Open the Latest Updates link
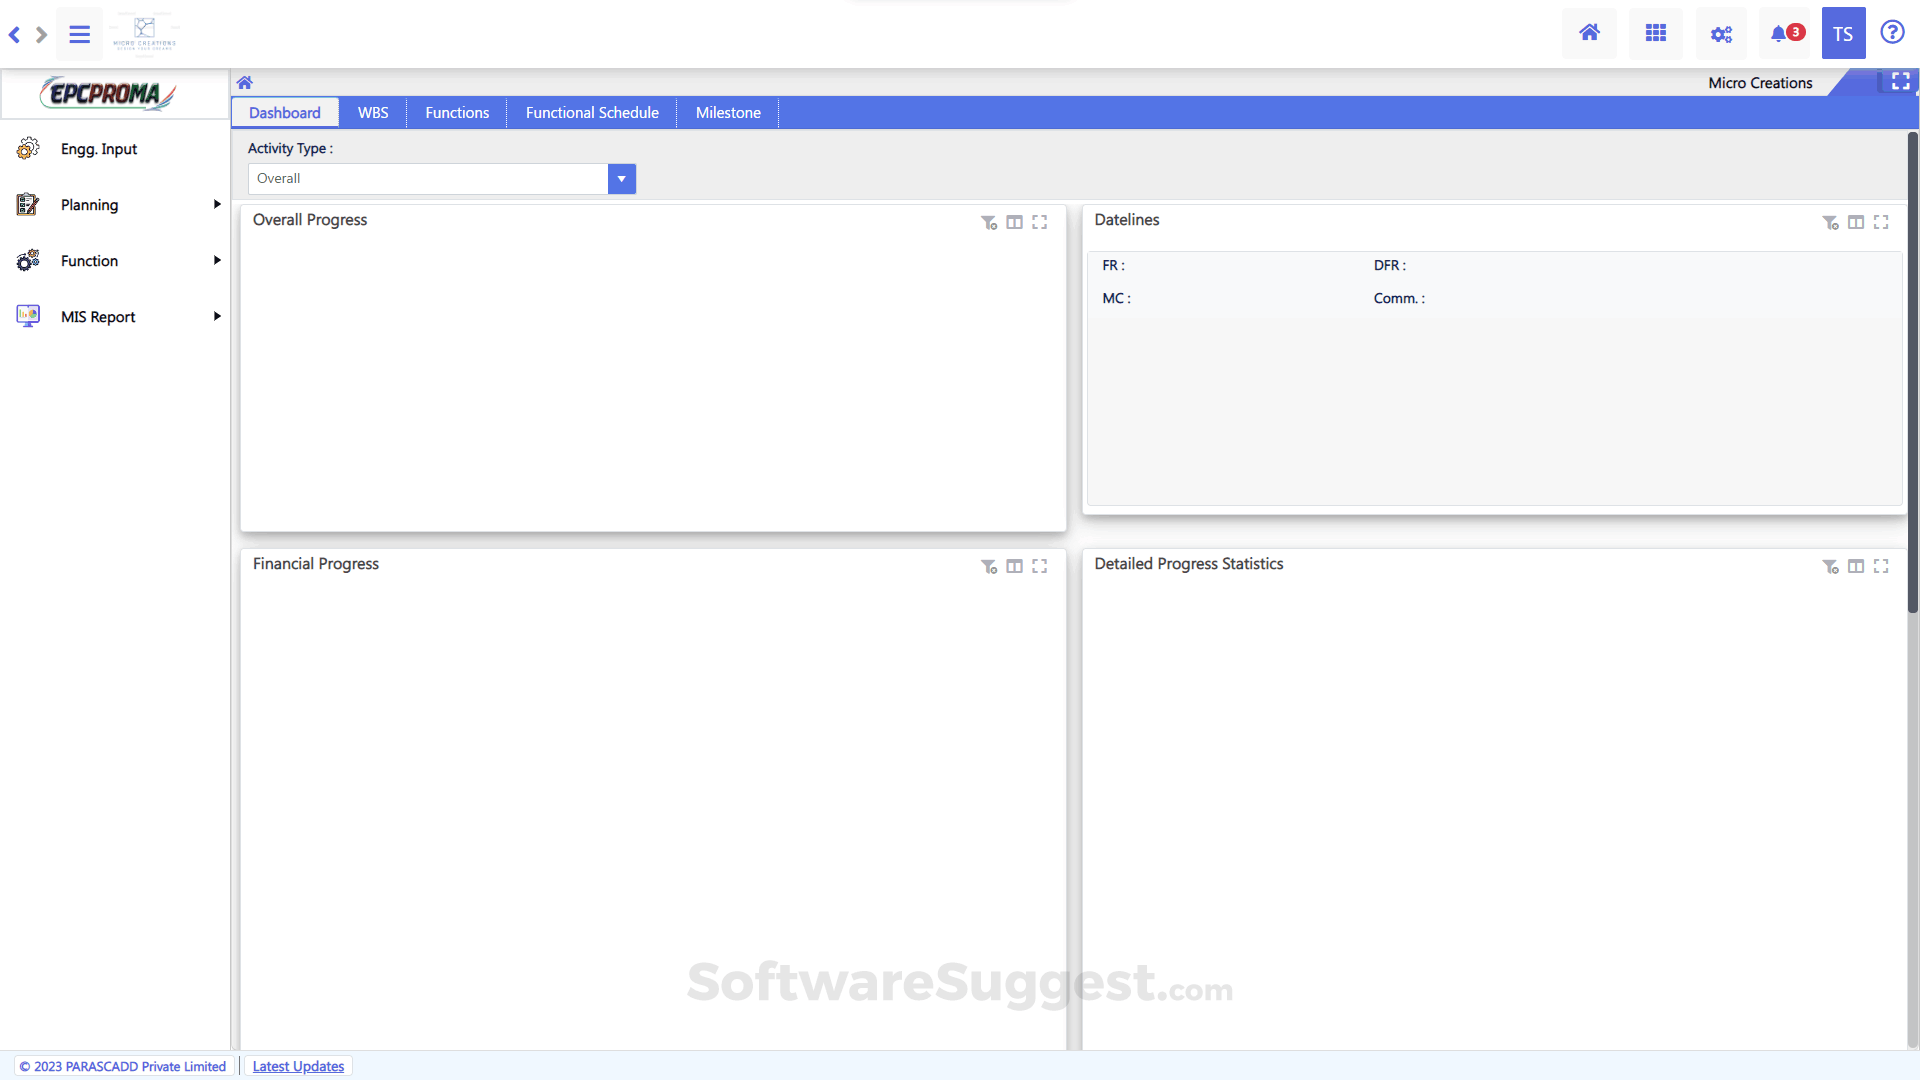 (x=298, y=1066)
